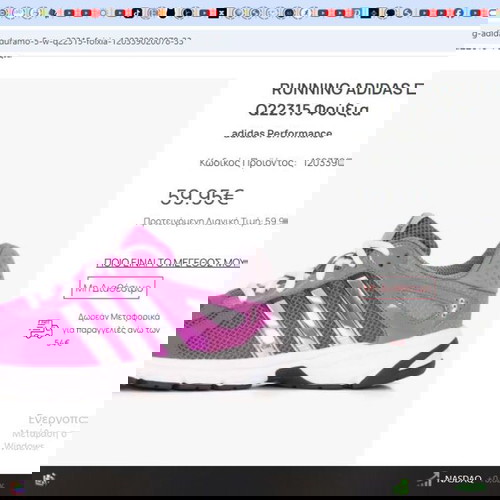Viewport: 500px width, 500px height.
Task: Switch to the Facebook browser tab
Action: [x=458, y=13]
